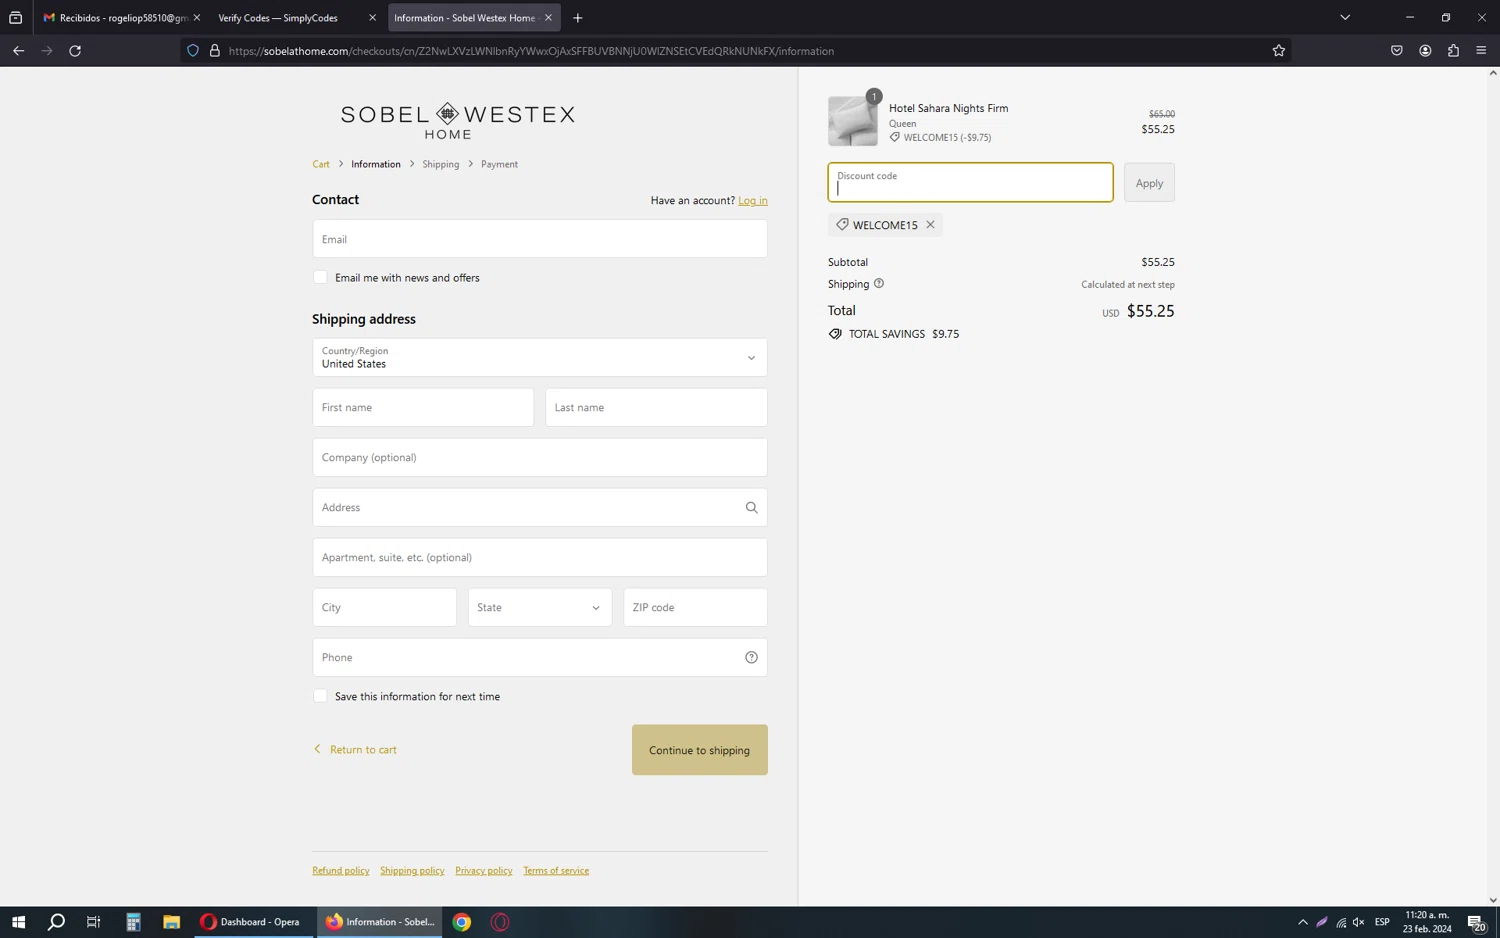Click the Log in link
Screen dimensions: 1500x938
pyautogui.click(x=753, y=200)
